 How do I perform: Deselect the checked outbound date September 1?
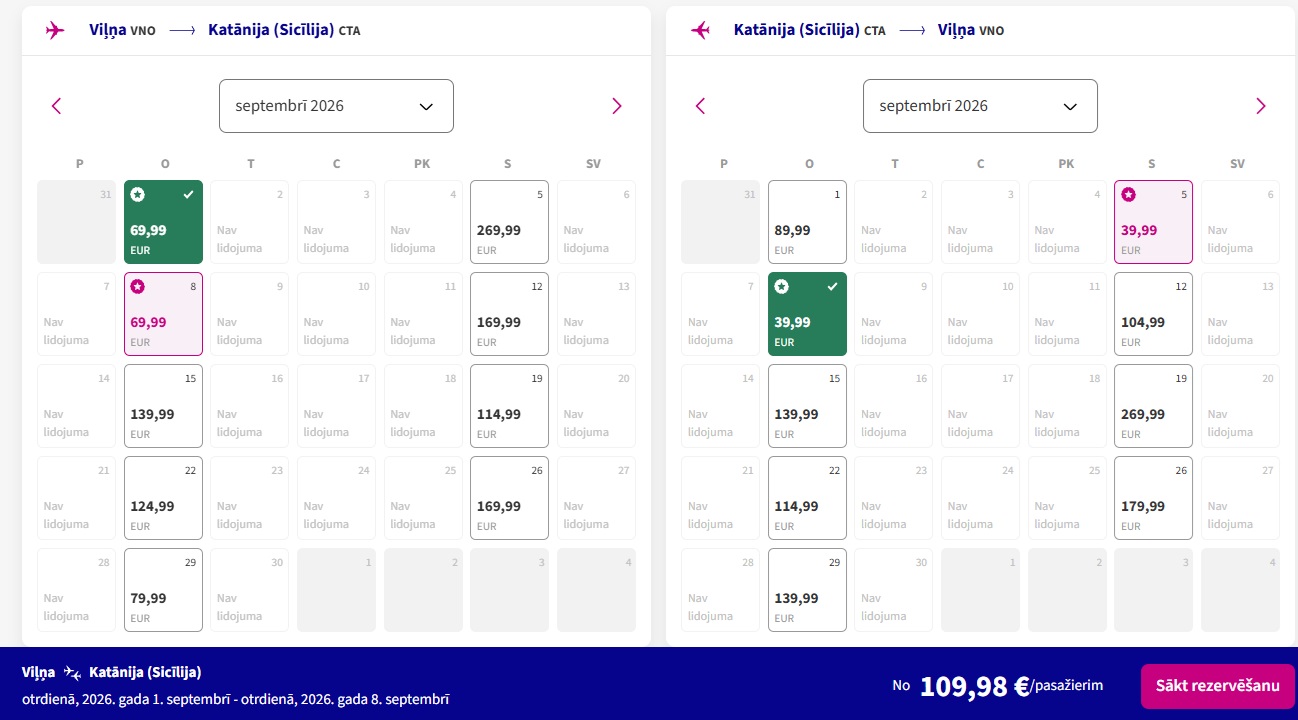pos(163,222)
